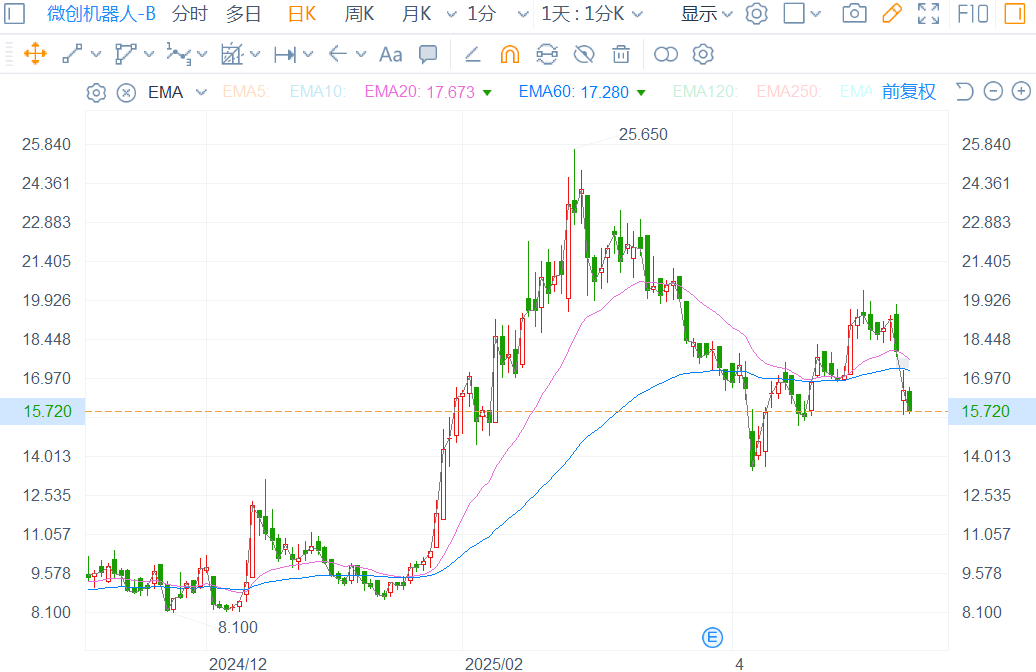Image resolution: width=1036 pixels, height=672 pixels.
Task: Open the 1天:1分K dropdown
Action: 591,14
